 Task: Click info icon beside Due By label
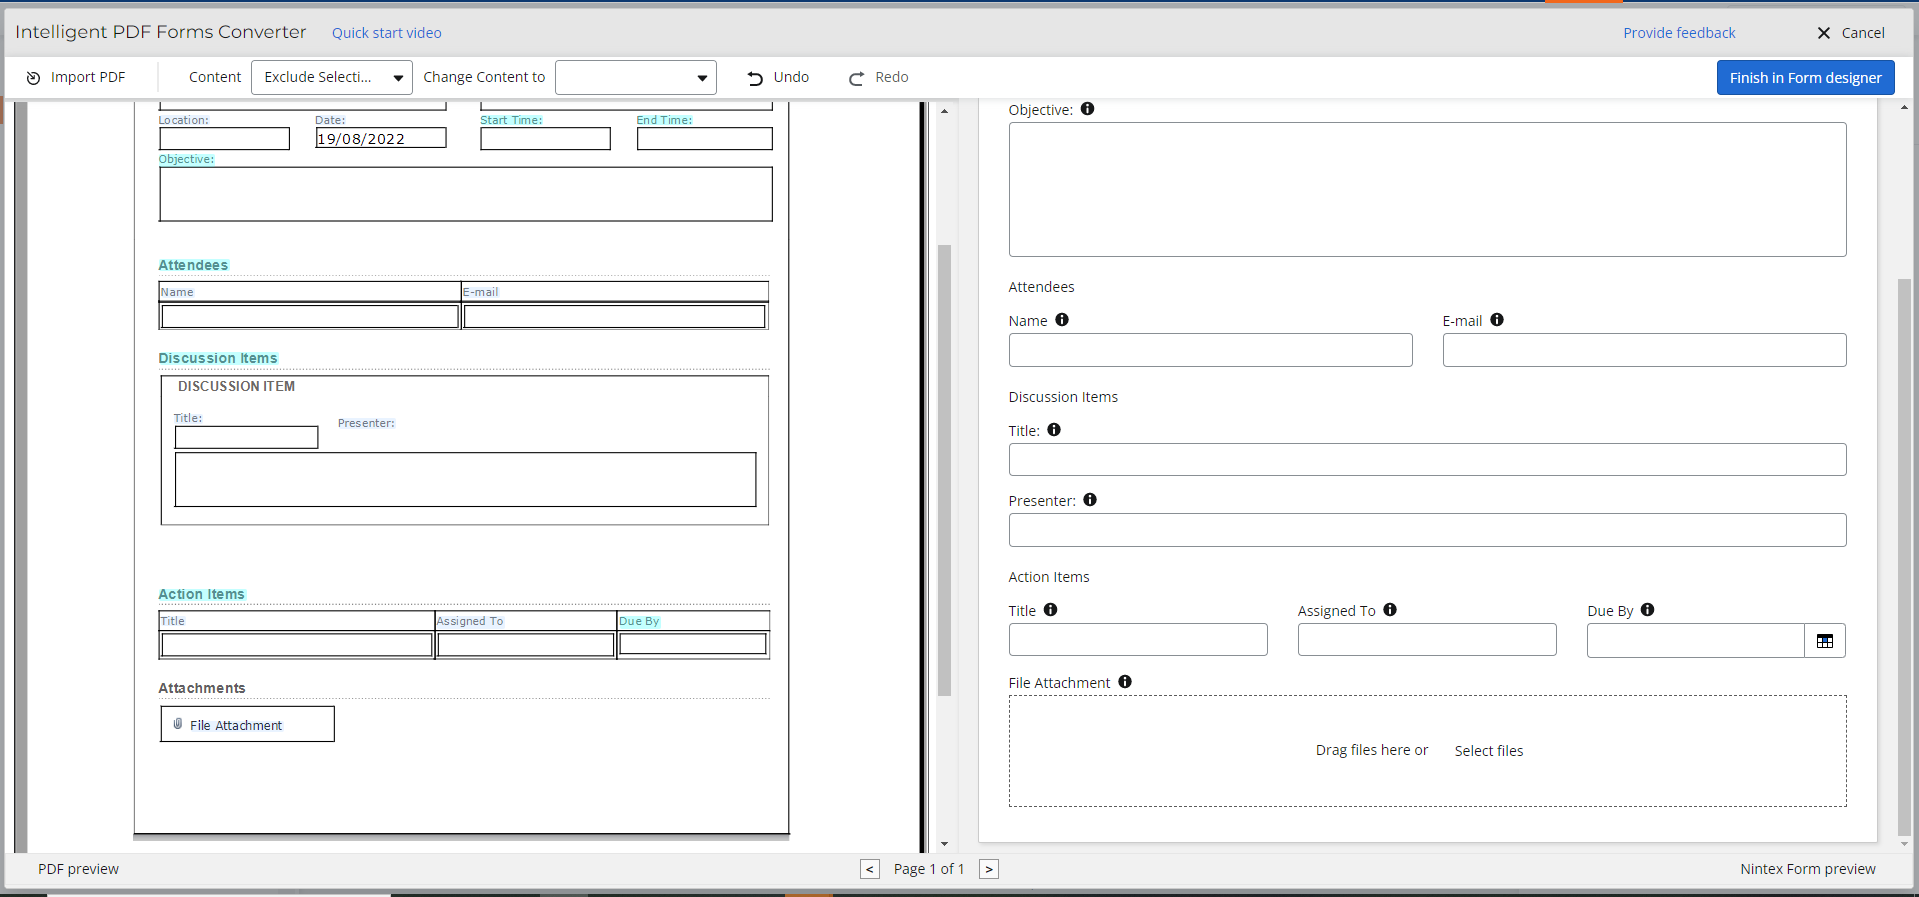pyautogui.click(x=1647, y=610)
